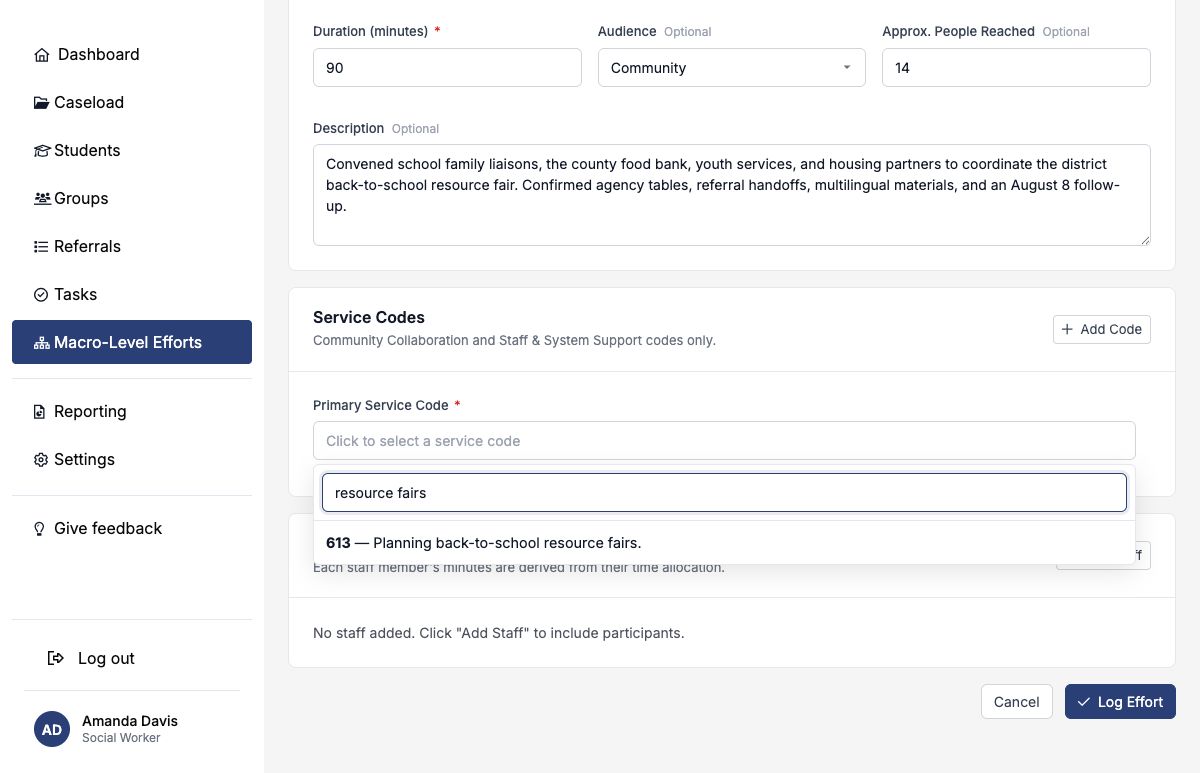1200x773 pixels.
Task: Click the Log out arrow icon
Action: [57, 658]
